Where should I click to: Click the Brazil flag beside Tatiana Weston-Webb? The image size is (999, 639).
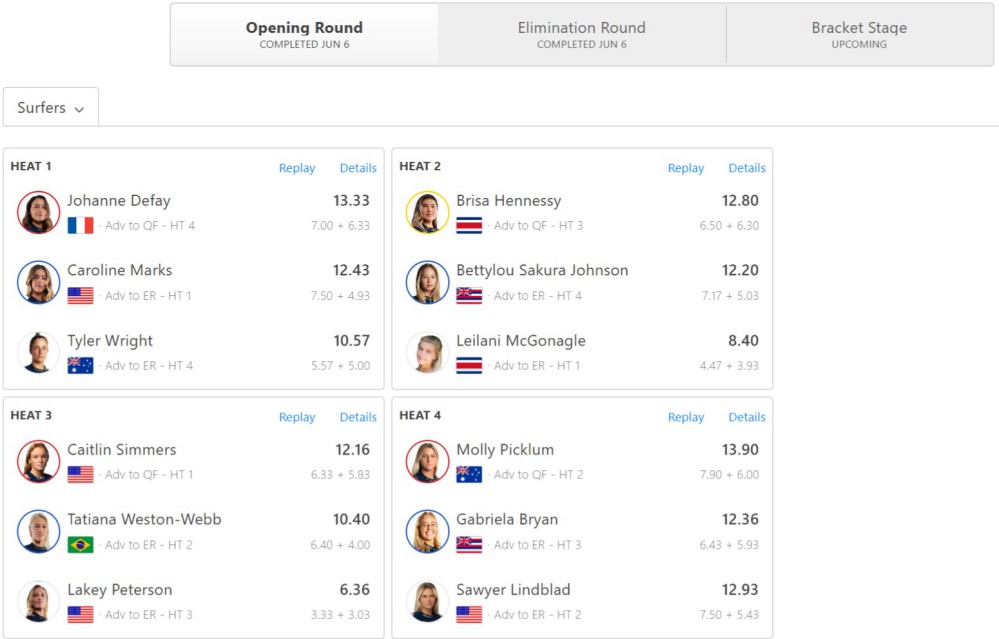click(81, 545)
